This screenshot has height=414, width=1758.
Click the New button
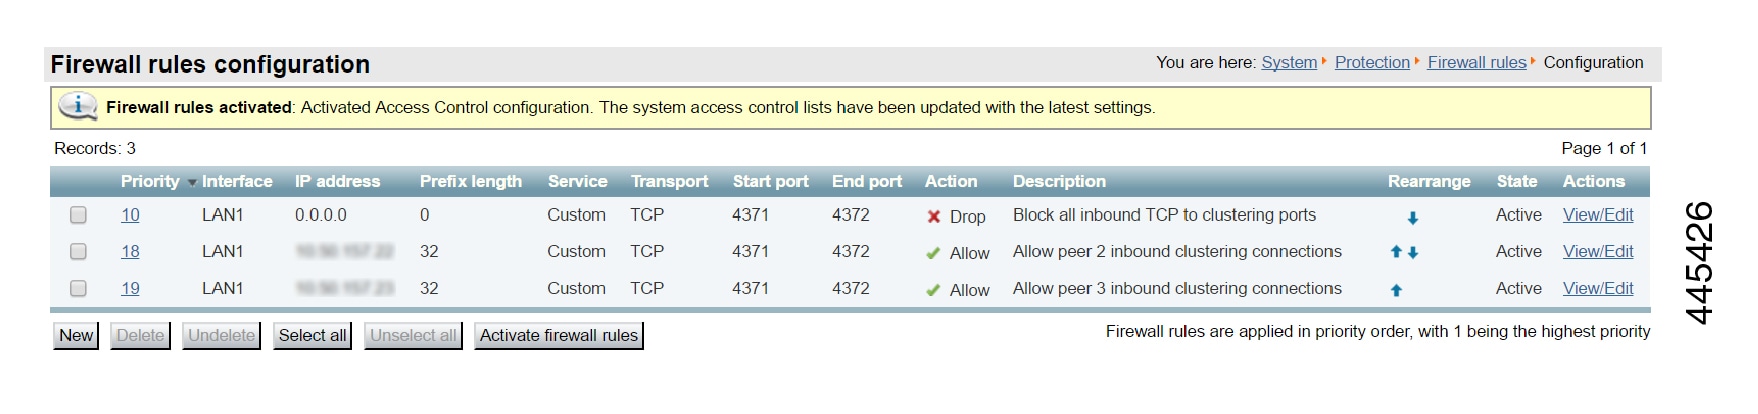[x=76, y=336]
